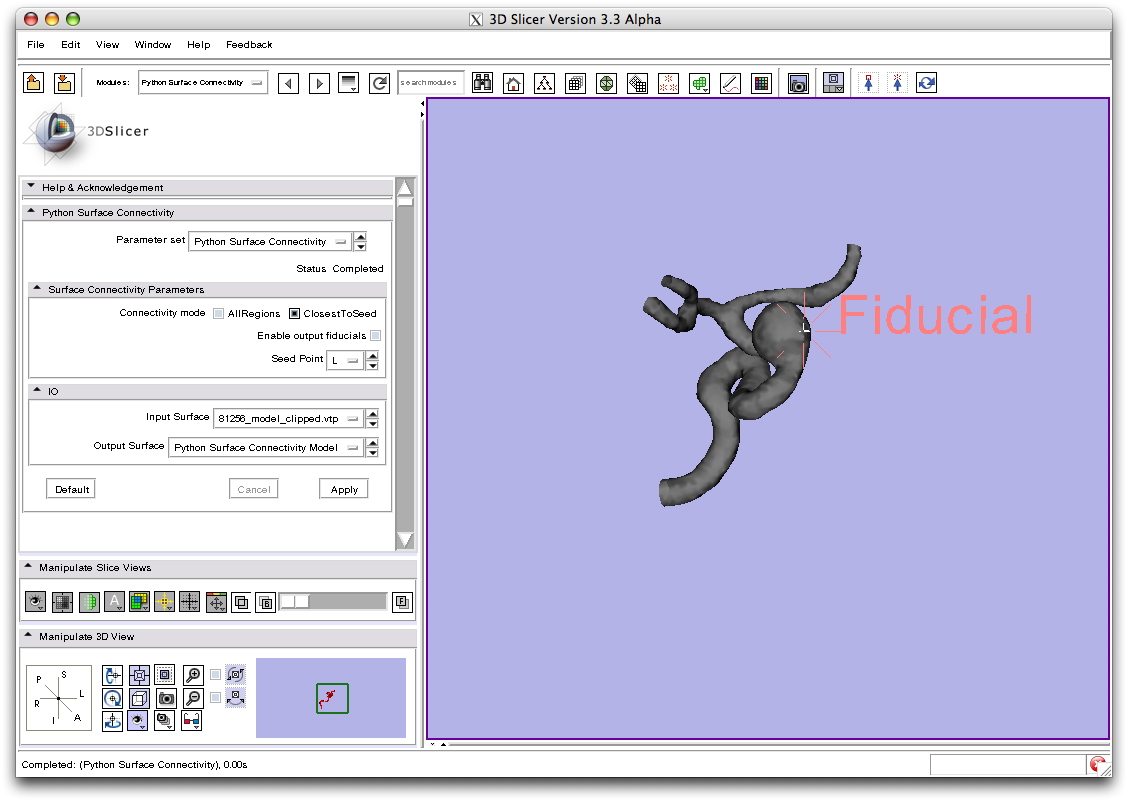Open the Modules dropdown selector
The width and height of the screenshot is (1128, 801).
(202, 83)
